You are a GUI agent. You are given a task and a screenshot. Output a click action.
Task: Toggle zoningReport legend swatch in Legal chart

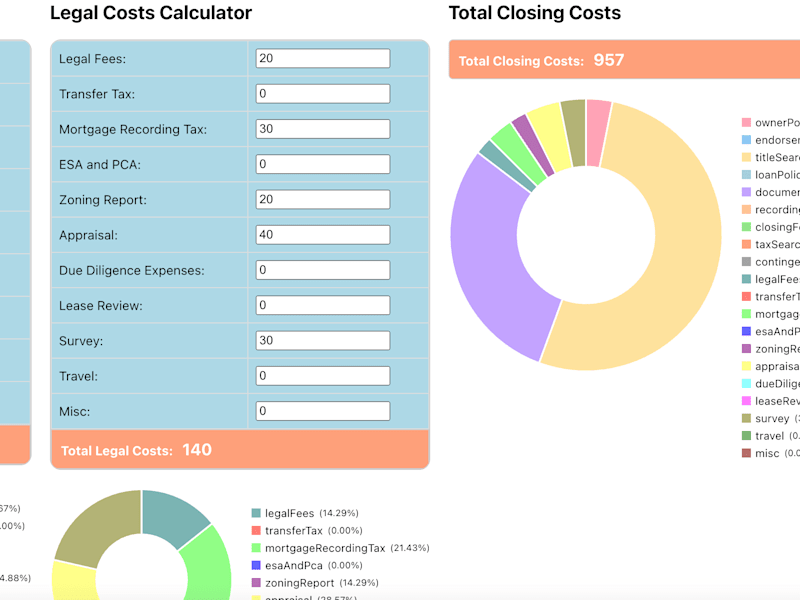(x=256, y=583)
